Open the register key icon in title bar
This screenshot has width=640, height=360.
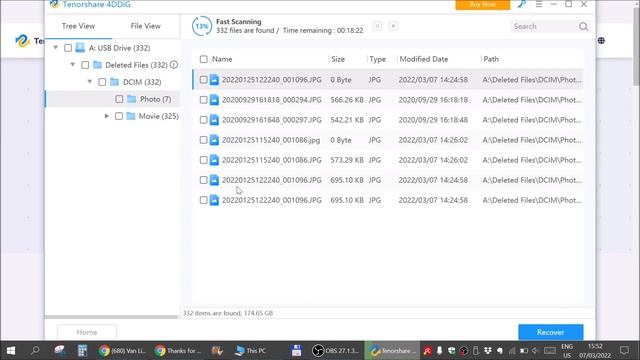point(521,4)
